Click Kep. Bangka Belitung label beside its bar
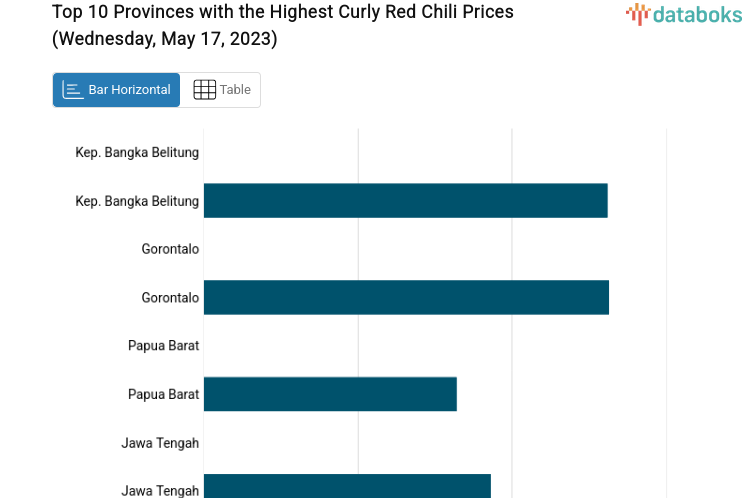Viewport: 753px width, 498px height. coord(137,201)
